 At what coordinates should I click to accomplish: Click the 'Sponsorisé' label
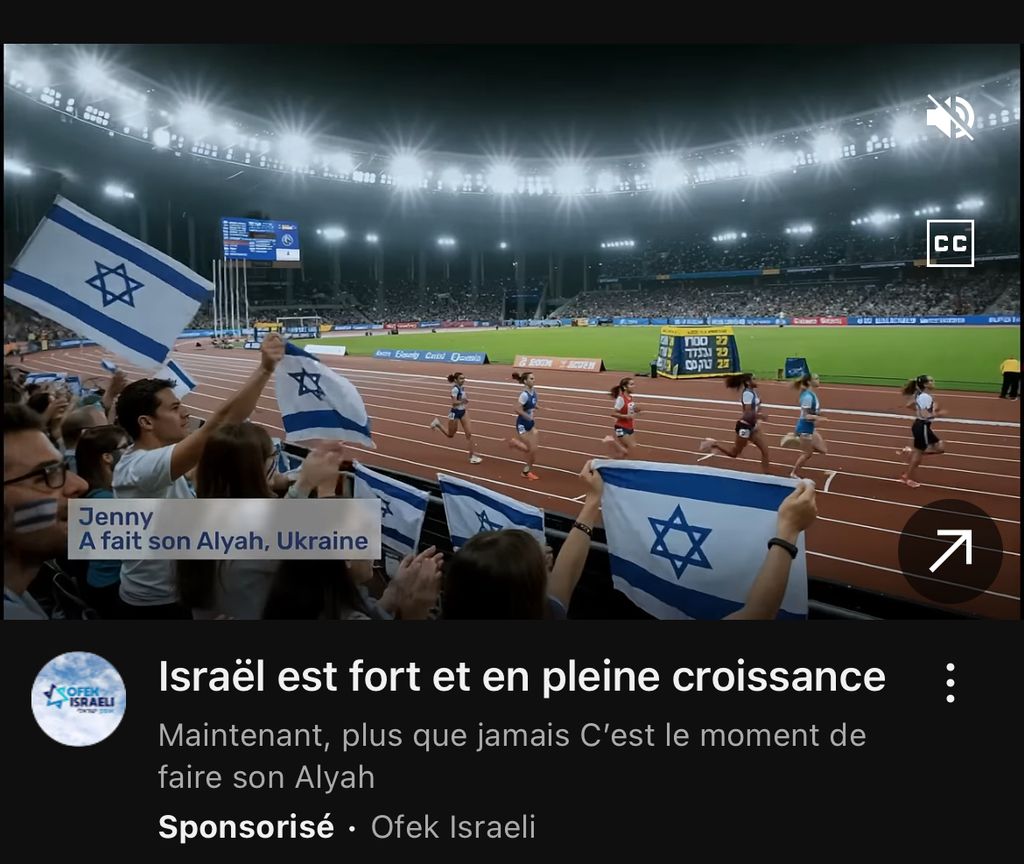coord(246,827)
